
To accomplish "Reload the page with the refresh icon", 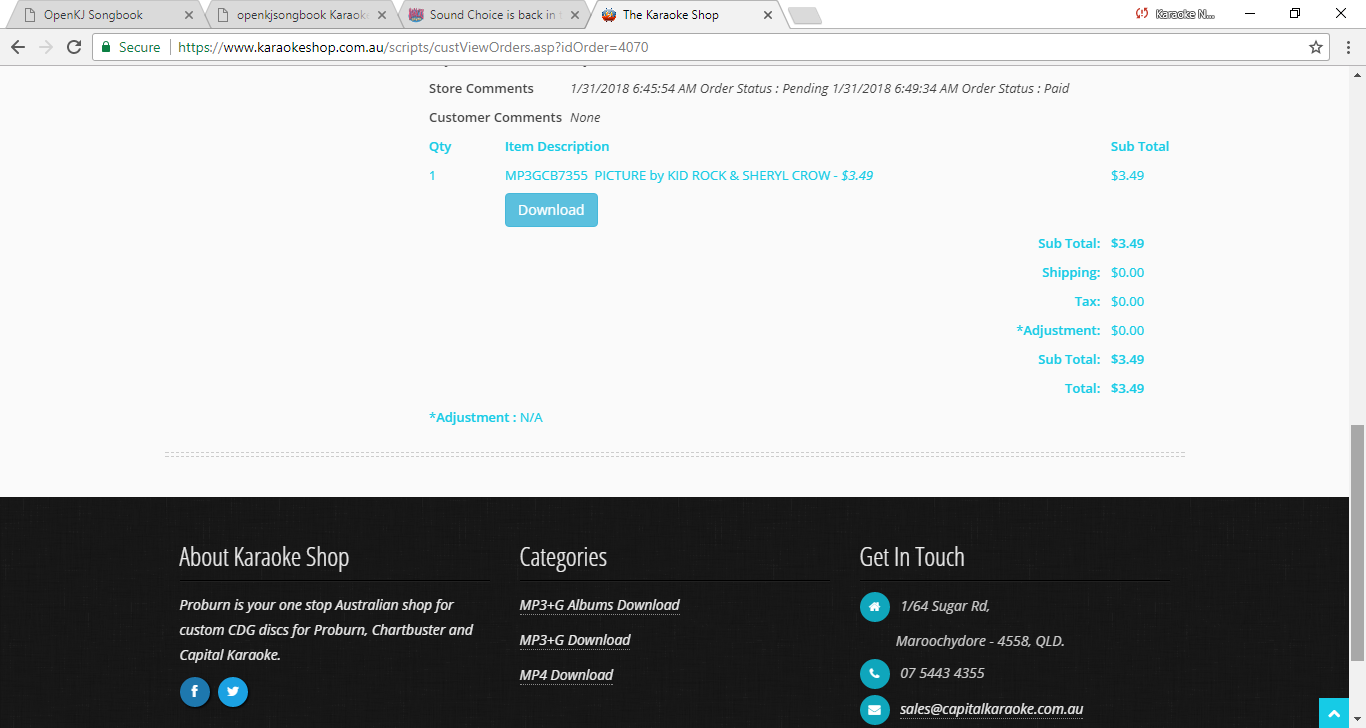I will click(74, 47).
